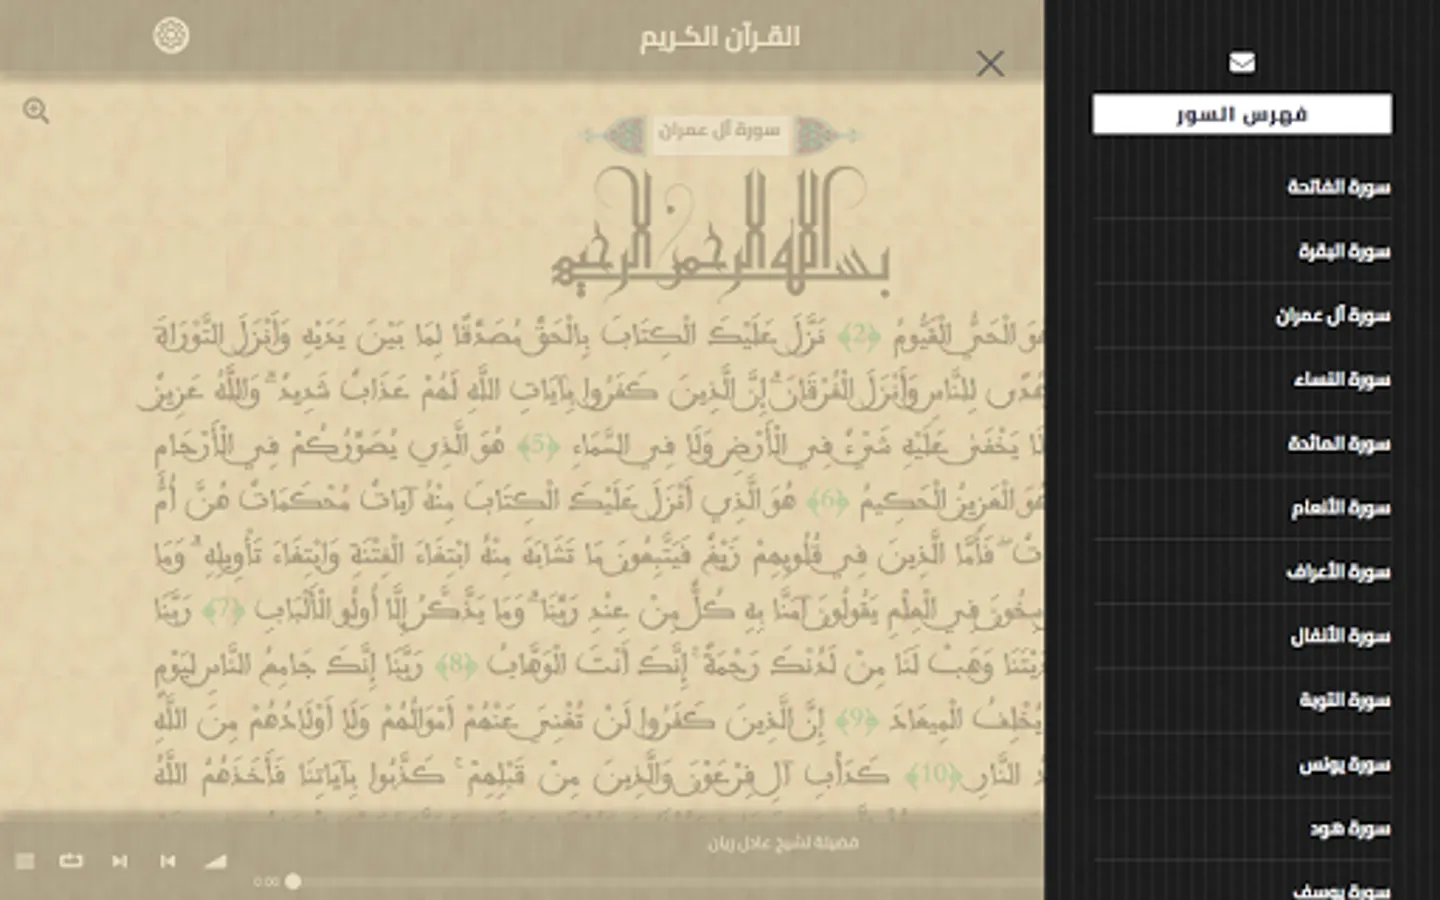This screenshot has width=1440, height=900.
Task: Skip to the previous track
Action: pos(167,861)
